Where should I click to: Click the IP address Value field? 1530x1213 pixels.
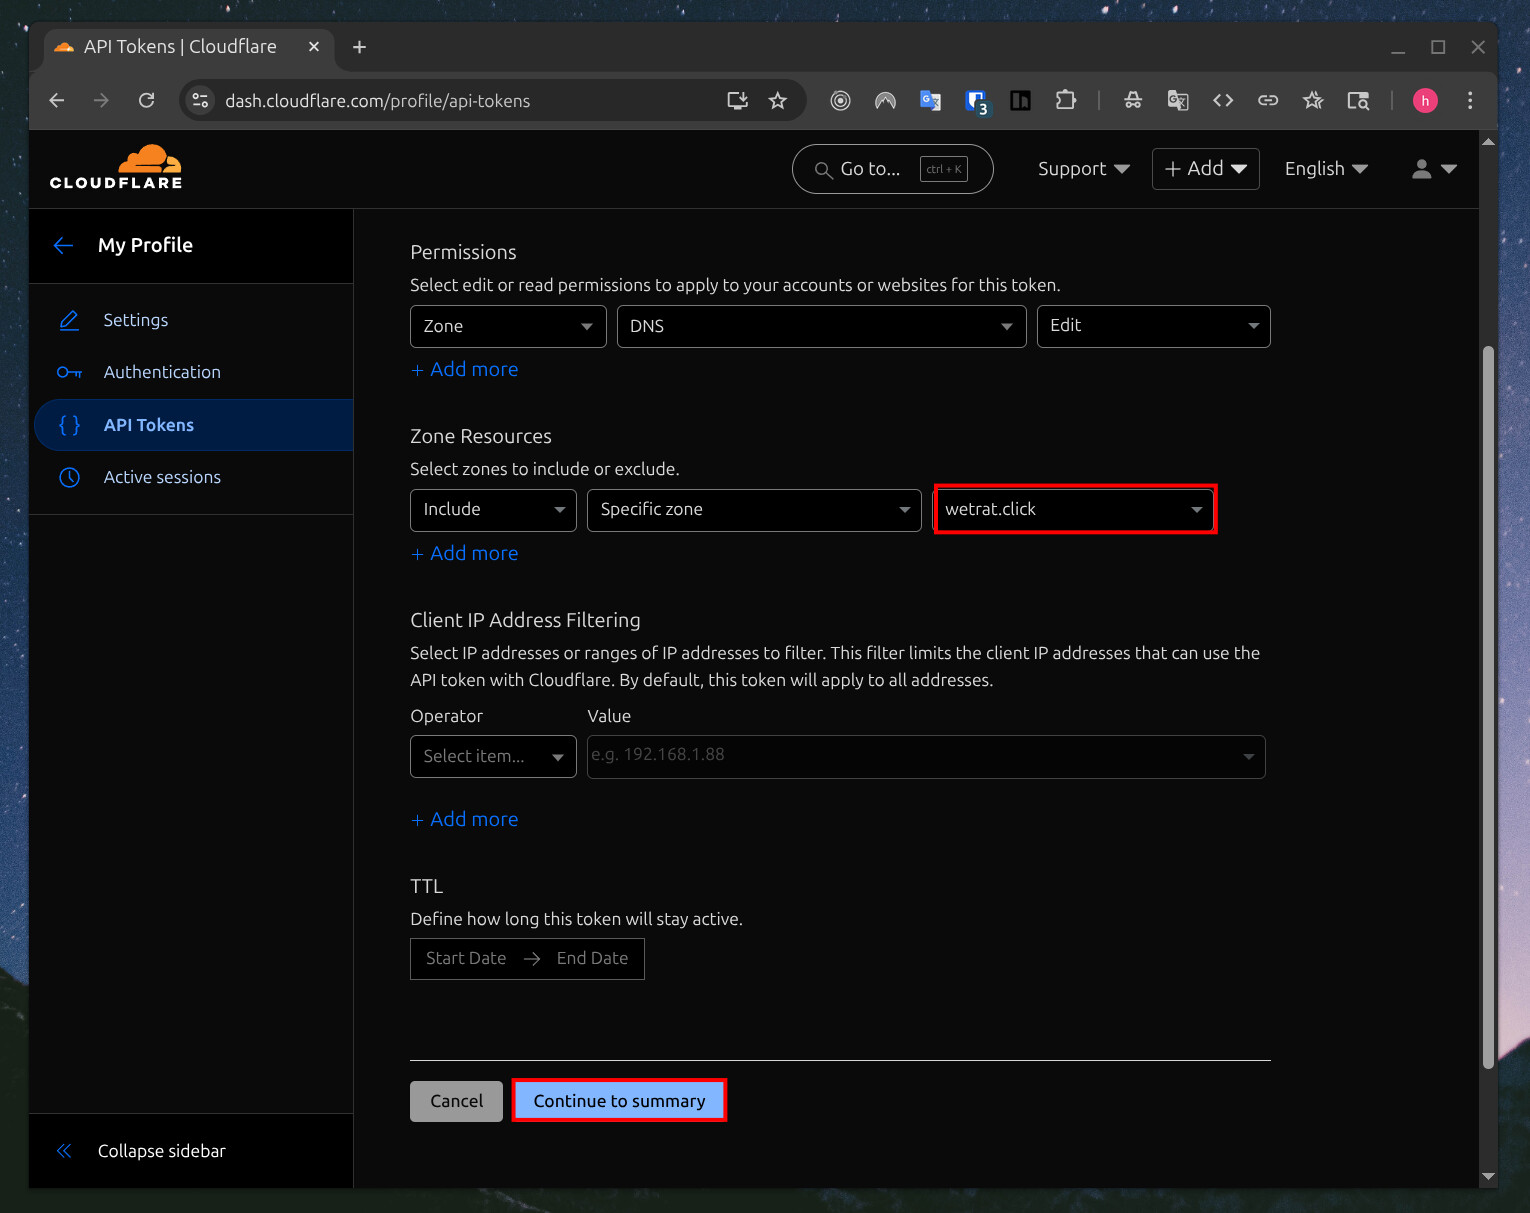click(926, 756)
